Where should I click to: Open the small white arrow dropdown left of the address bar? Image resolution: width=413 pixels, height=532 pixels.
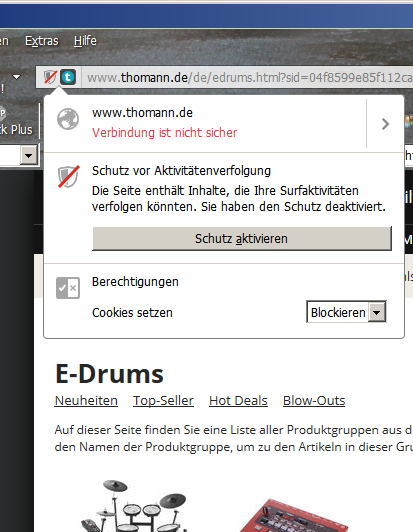pos(16,77)
